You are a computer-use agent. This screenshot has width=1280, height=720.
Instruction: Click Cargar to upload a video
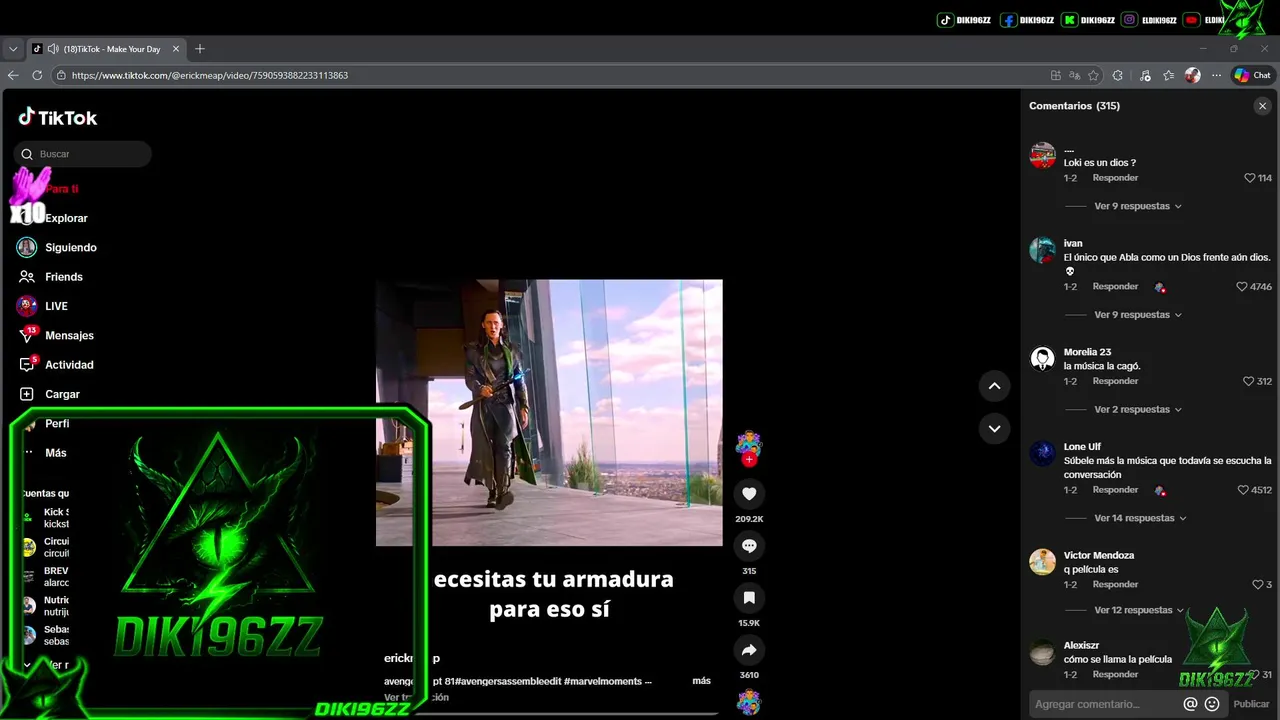tap(48, 394)
